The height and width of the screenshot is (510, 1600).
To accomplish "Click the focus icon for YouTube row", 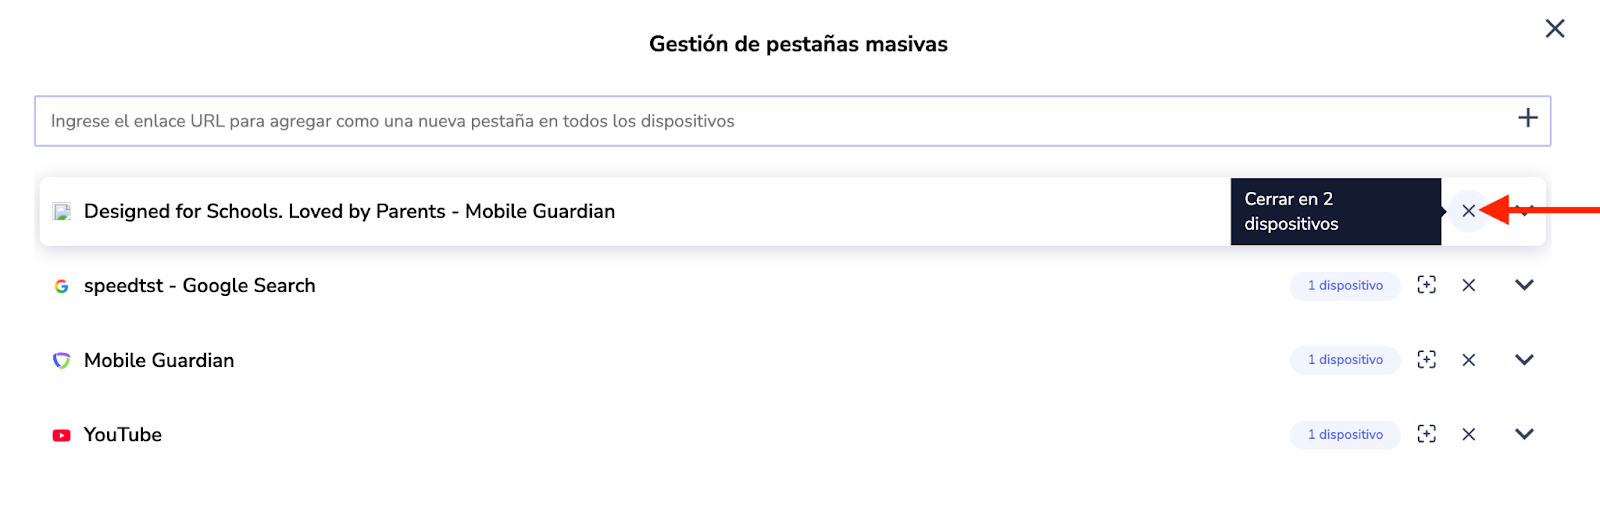I will click(1427, 434).
